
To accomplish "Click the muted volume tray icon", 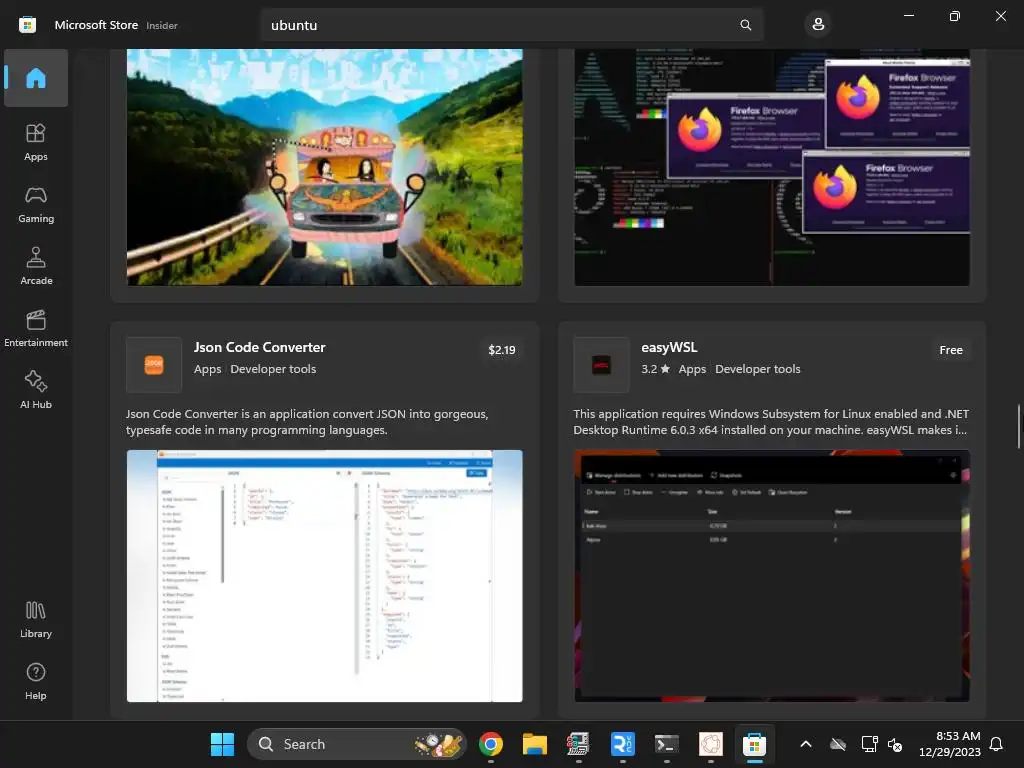I will [x=895, y=744].
